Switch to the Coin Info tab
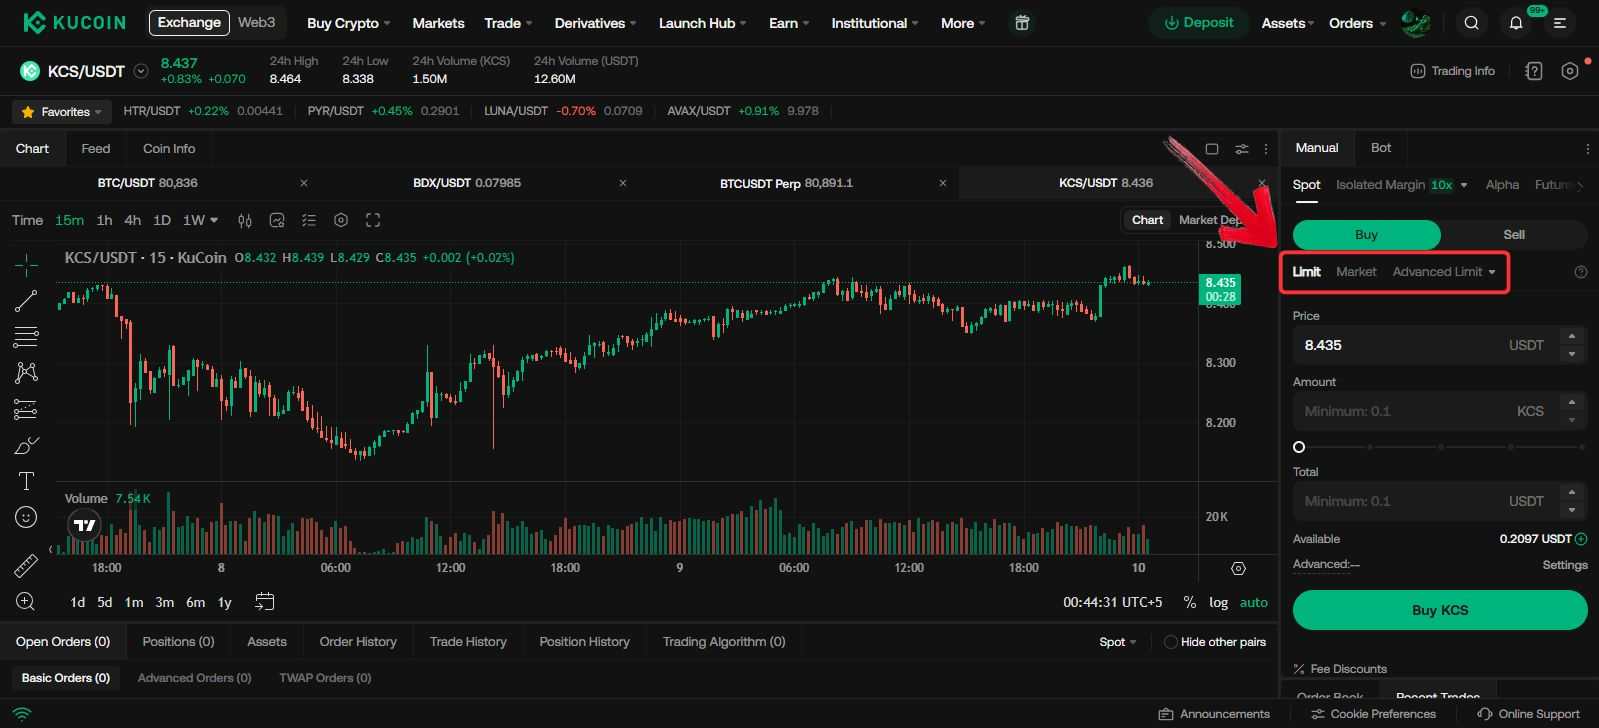This screenshot has height=728, width=1599. point(169,149)
